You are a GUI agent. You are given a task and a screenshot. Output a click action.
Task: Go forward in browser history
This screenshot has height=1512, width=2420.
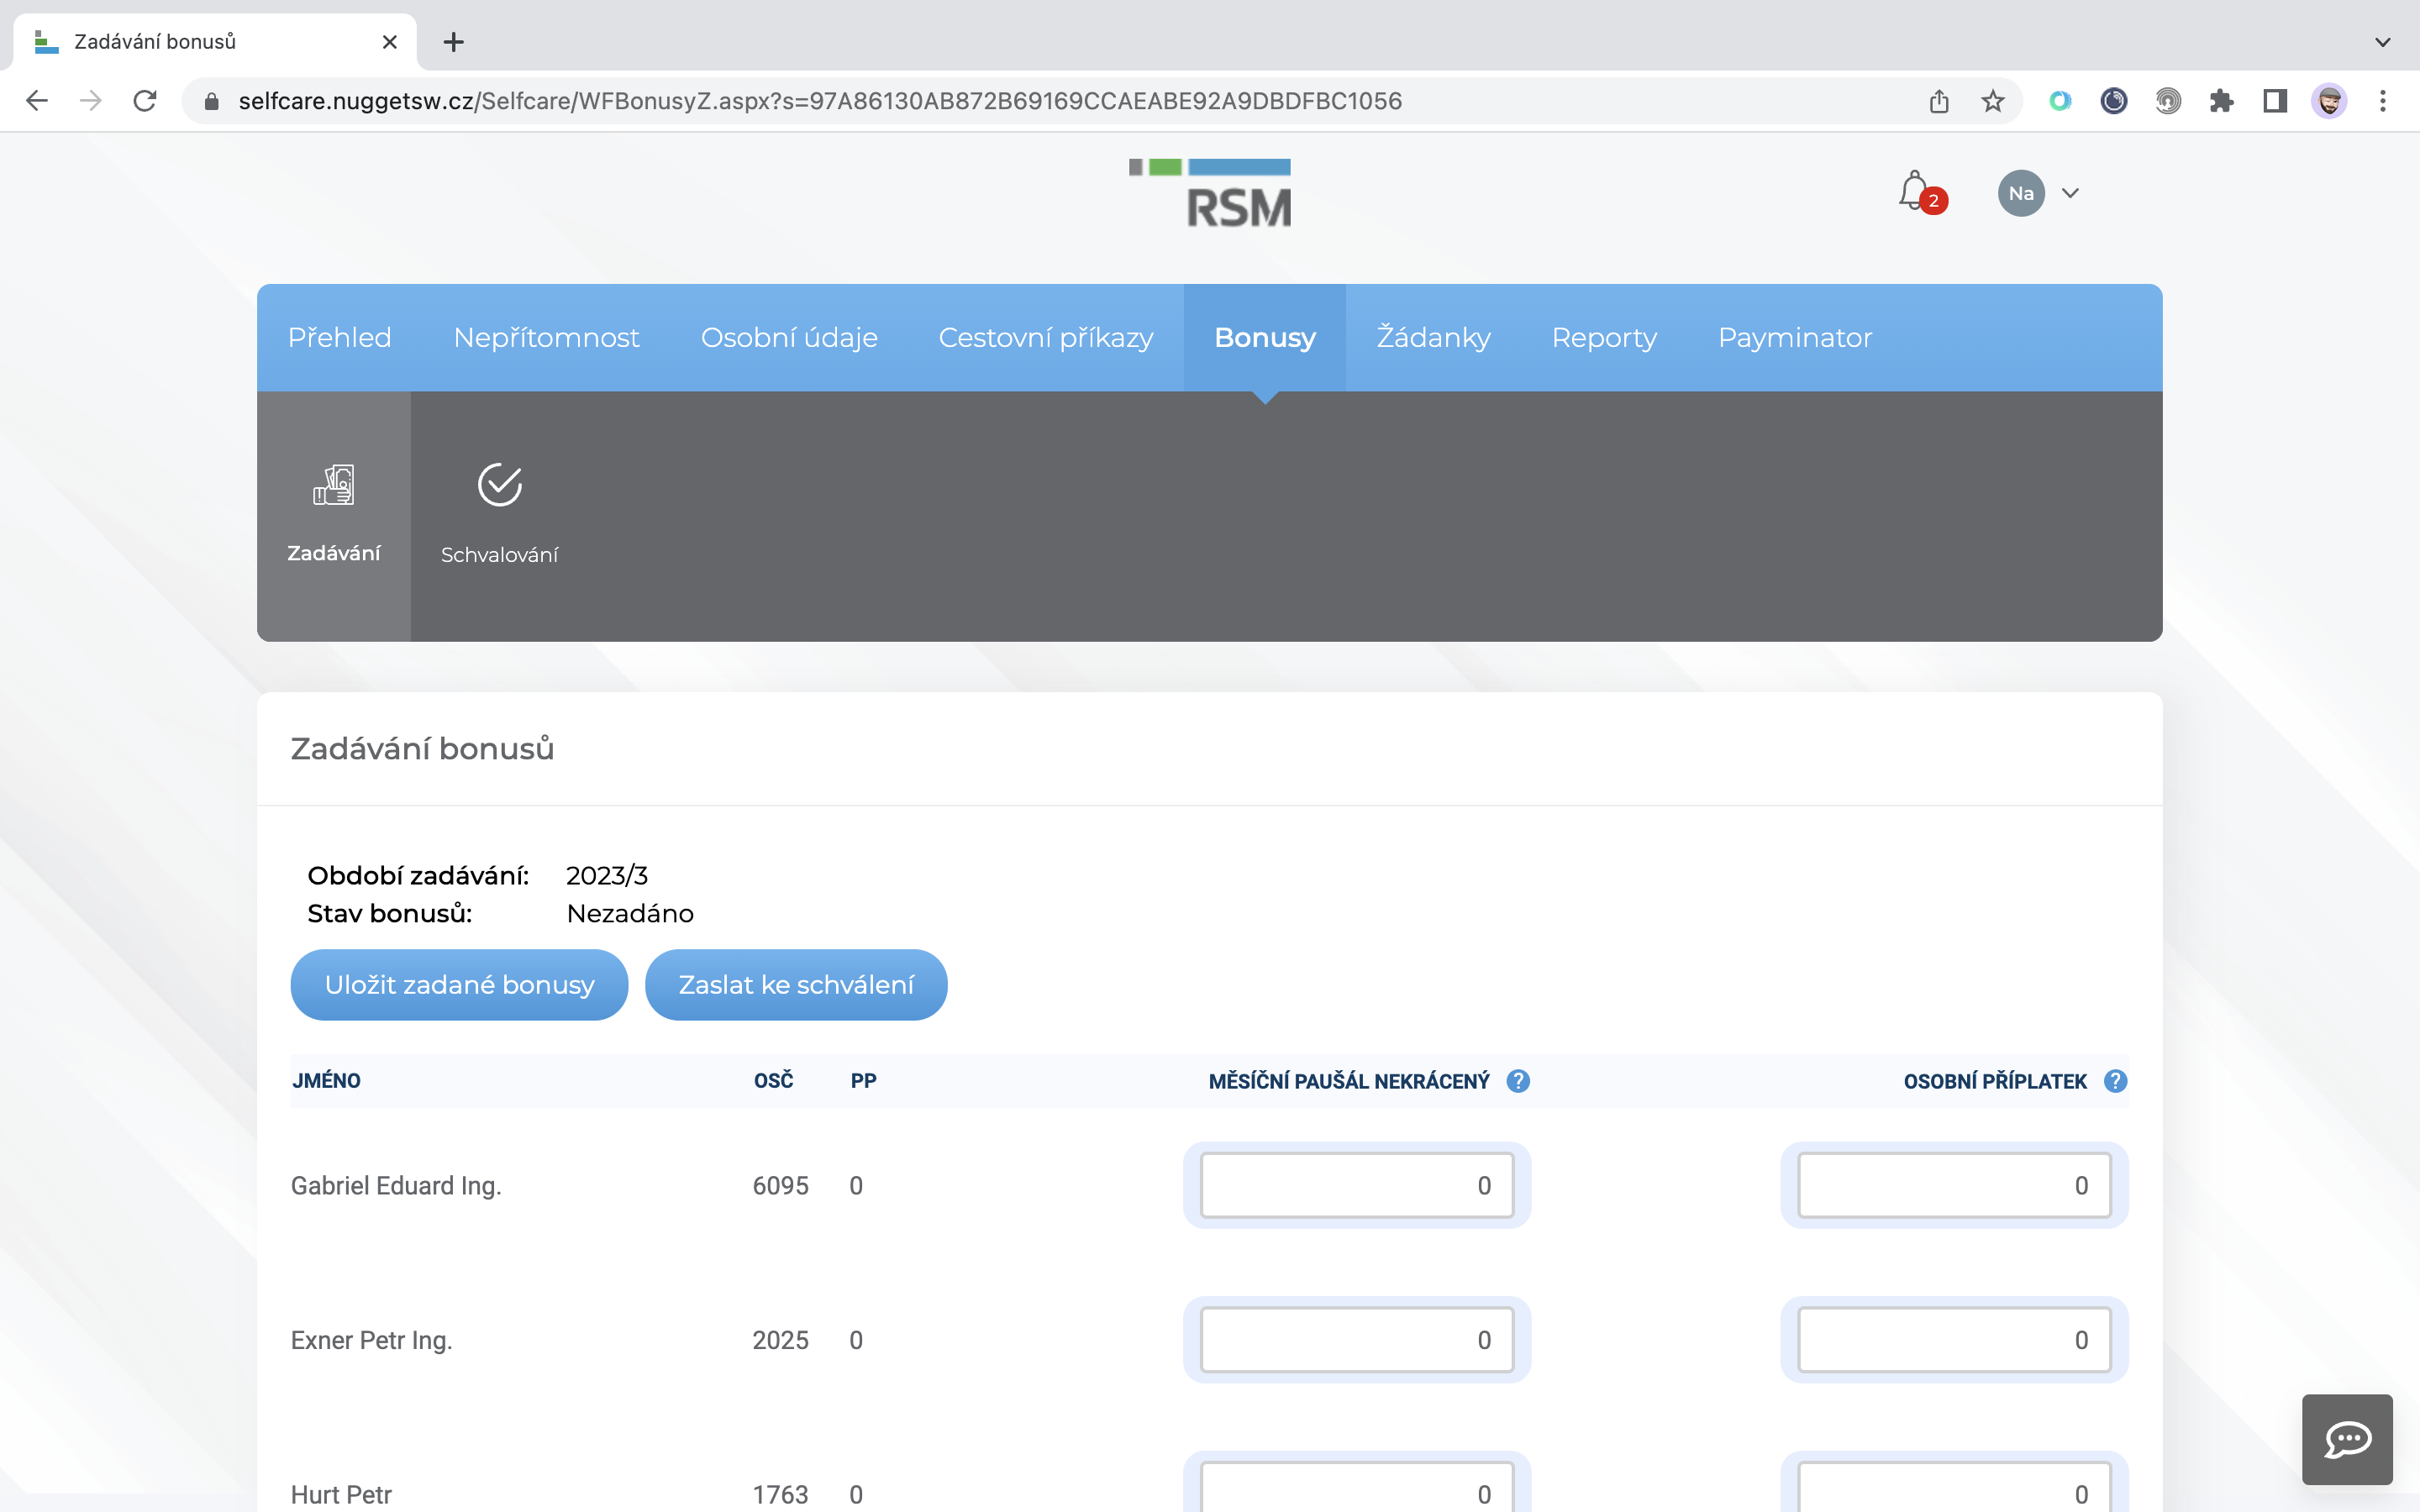point(91,101)
